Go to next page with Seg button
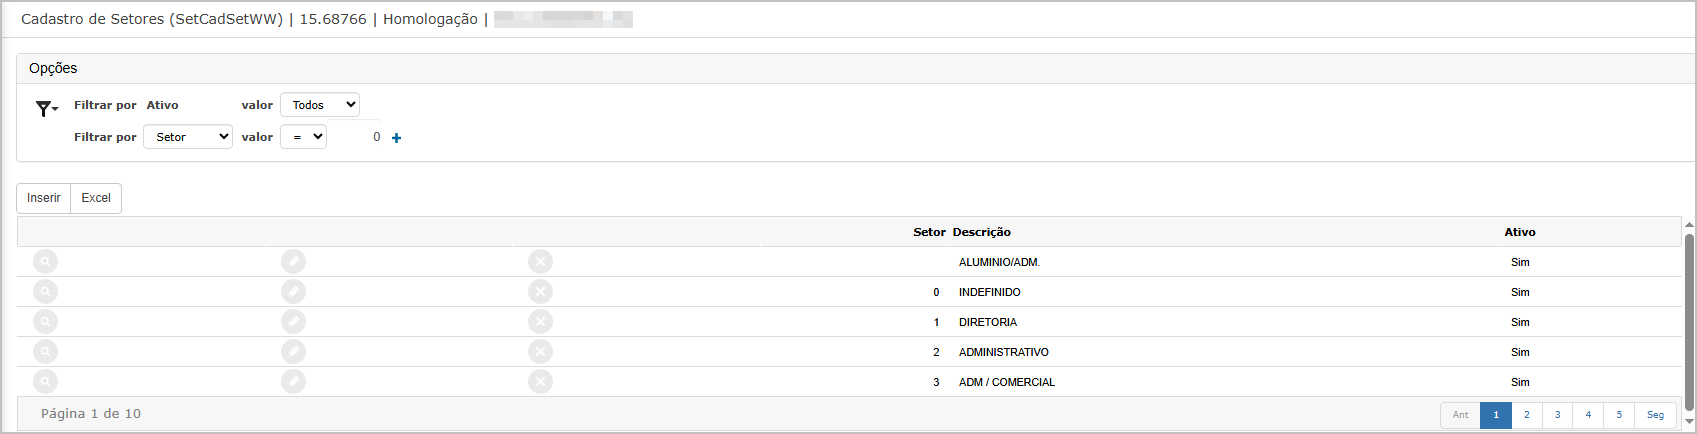 coord(1656,415)
